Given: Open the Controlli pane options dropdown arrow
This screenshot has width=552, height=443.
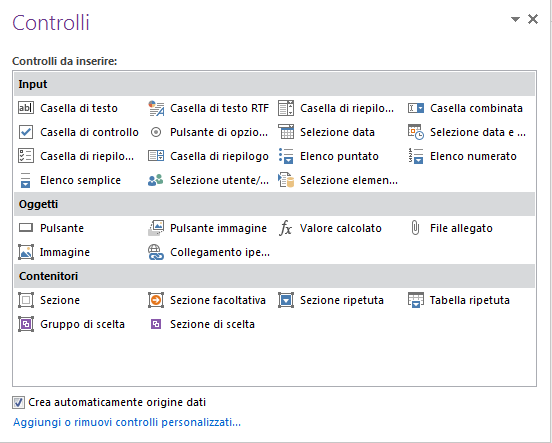Looking at the screenshot, I should 515,19.
